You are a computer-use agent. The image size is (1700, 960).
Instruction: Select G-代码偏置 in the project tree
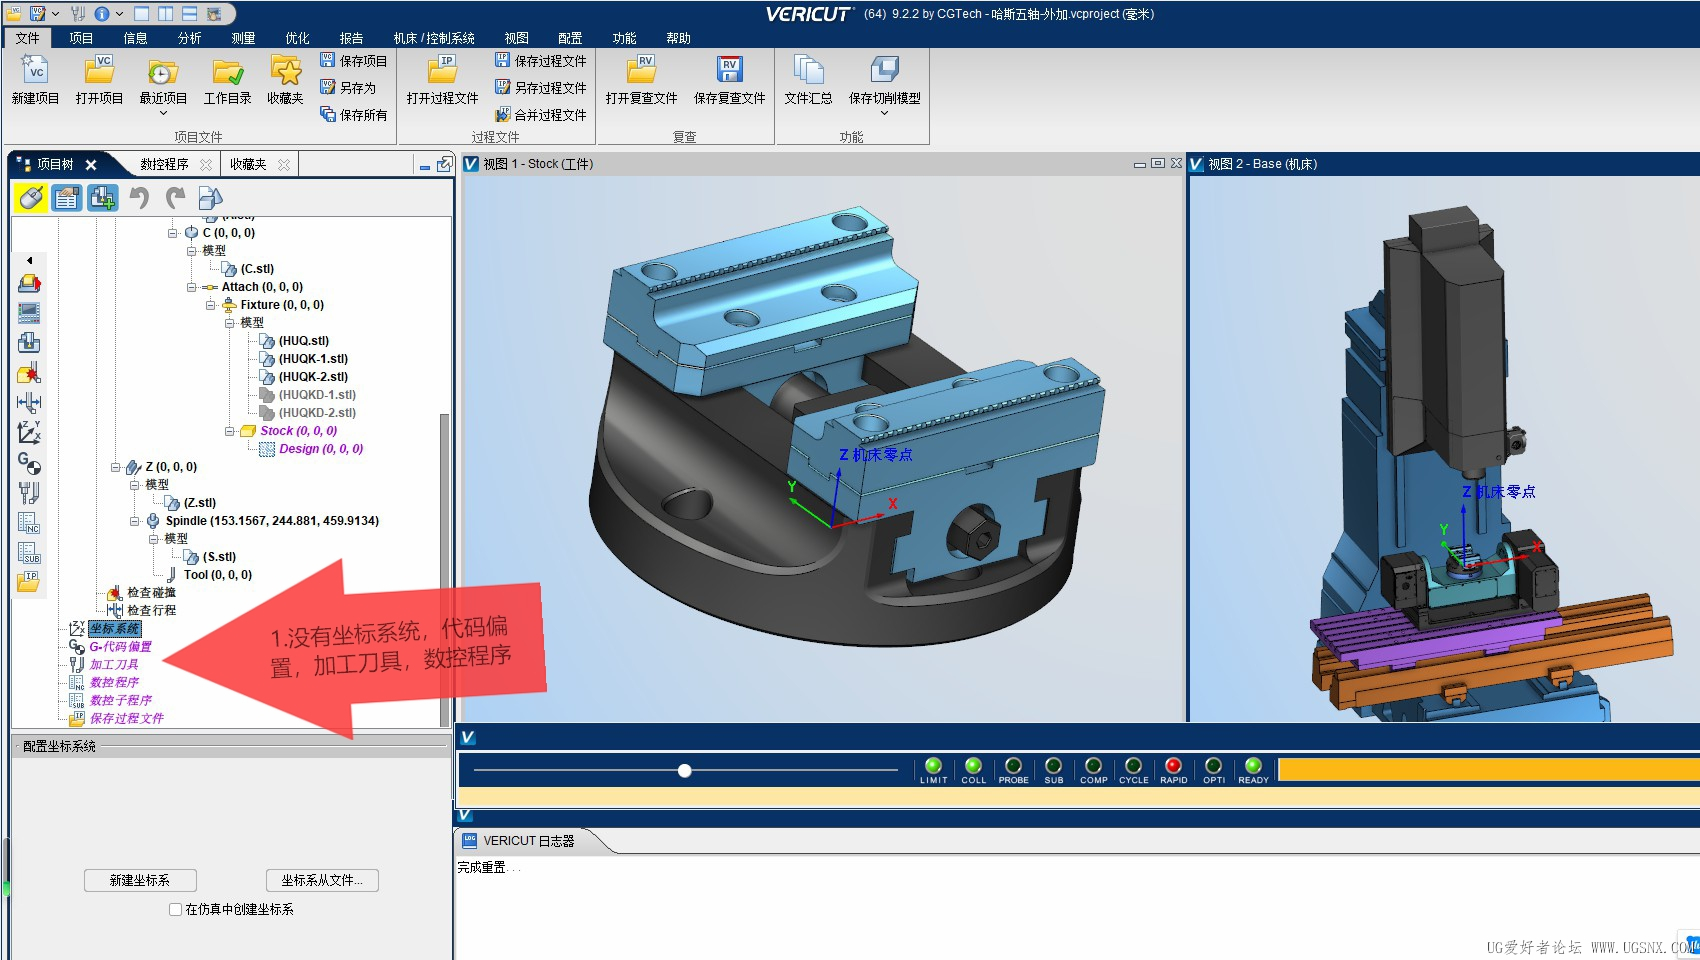tap(121, 647)
